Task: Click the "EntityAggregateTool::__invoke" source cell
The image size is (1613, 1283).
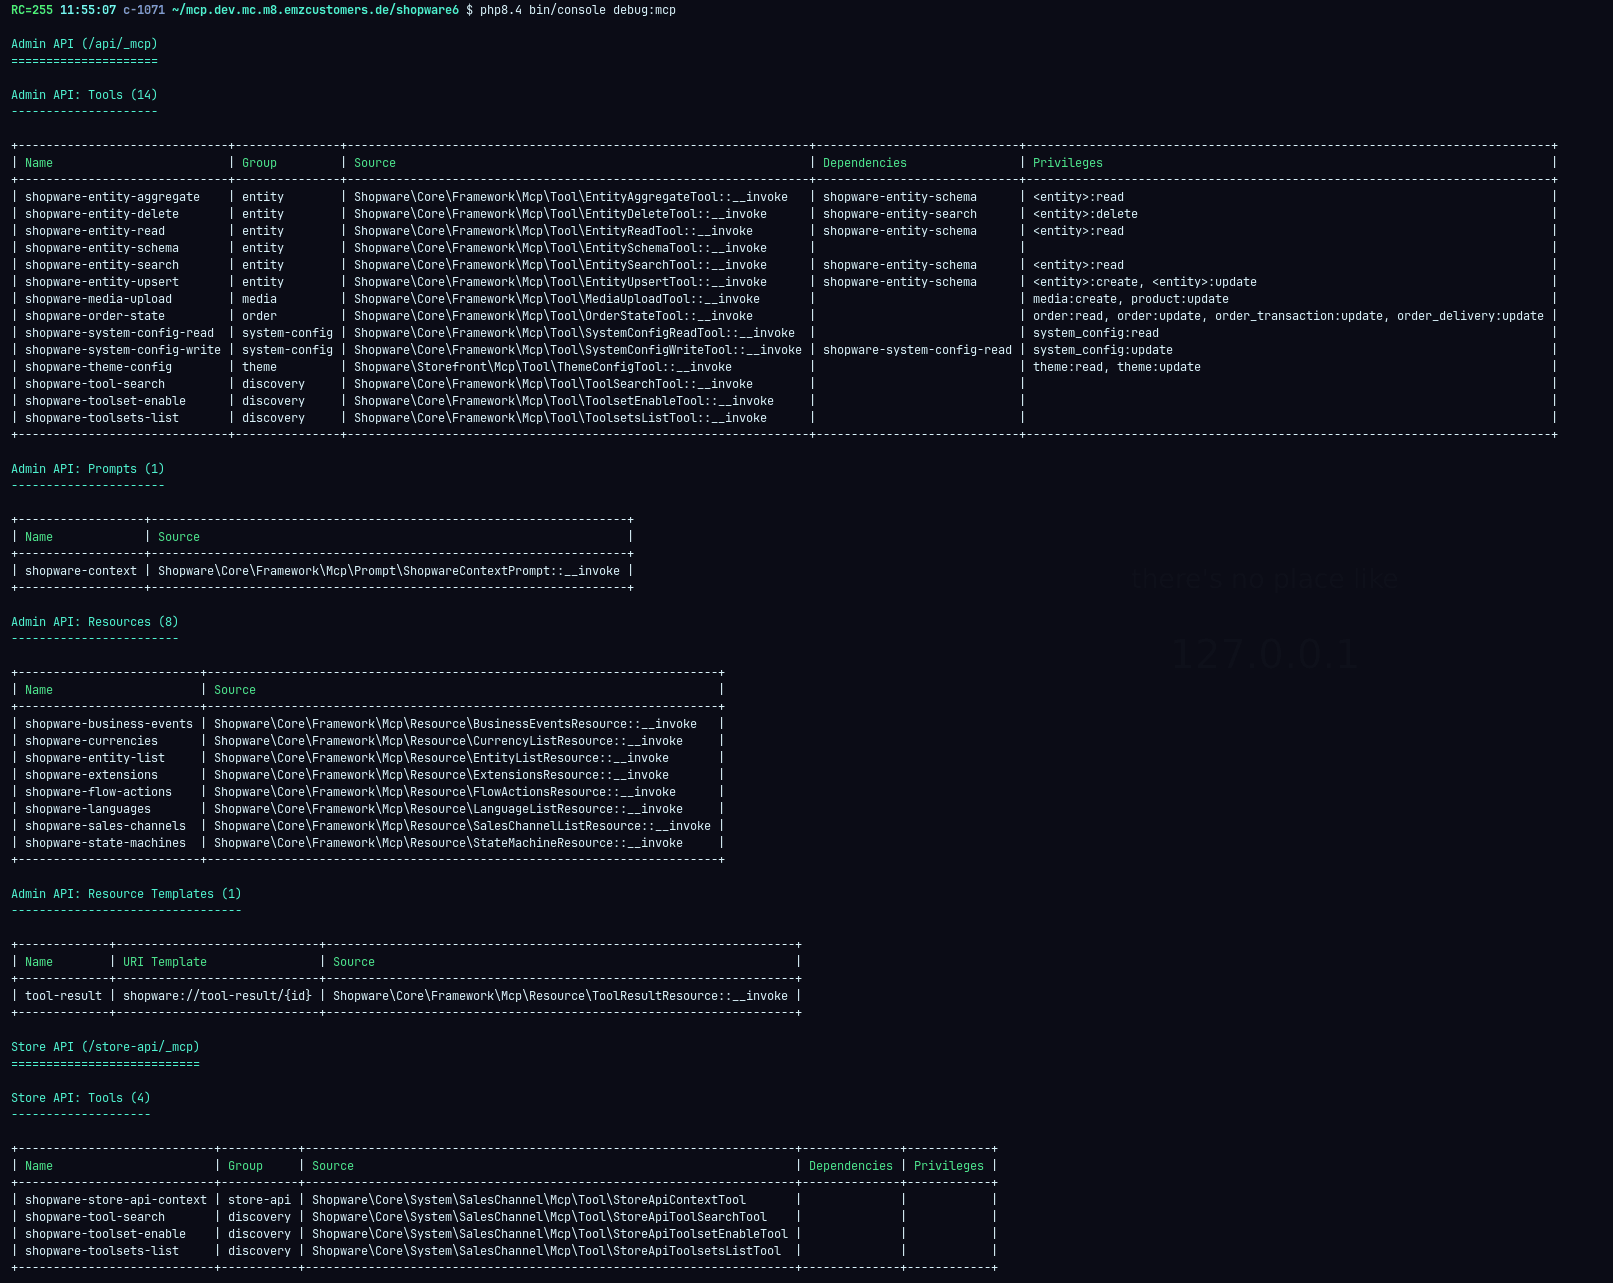Action: pyautogui.click(x=571, y=197)
